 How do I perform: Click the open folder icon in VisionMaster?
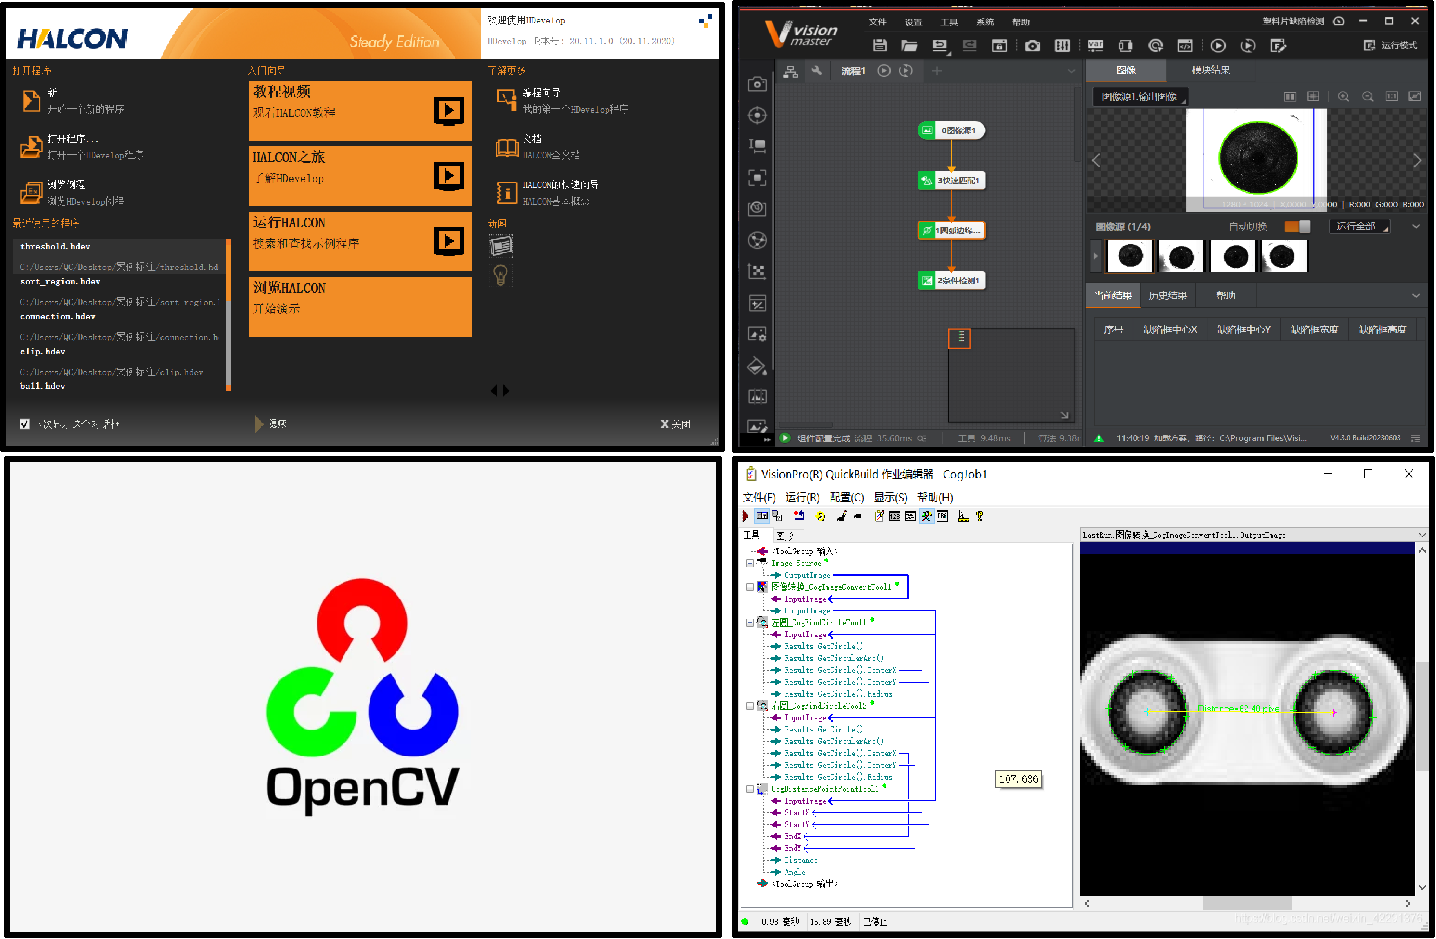tap(909, 45)
